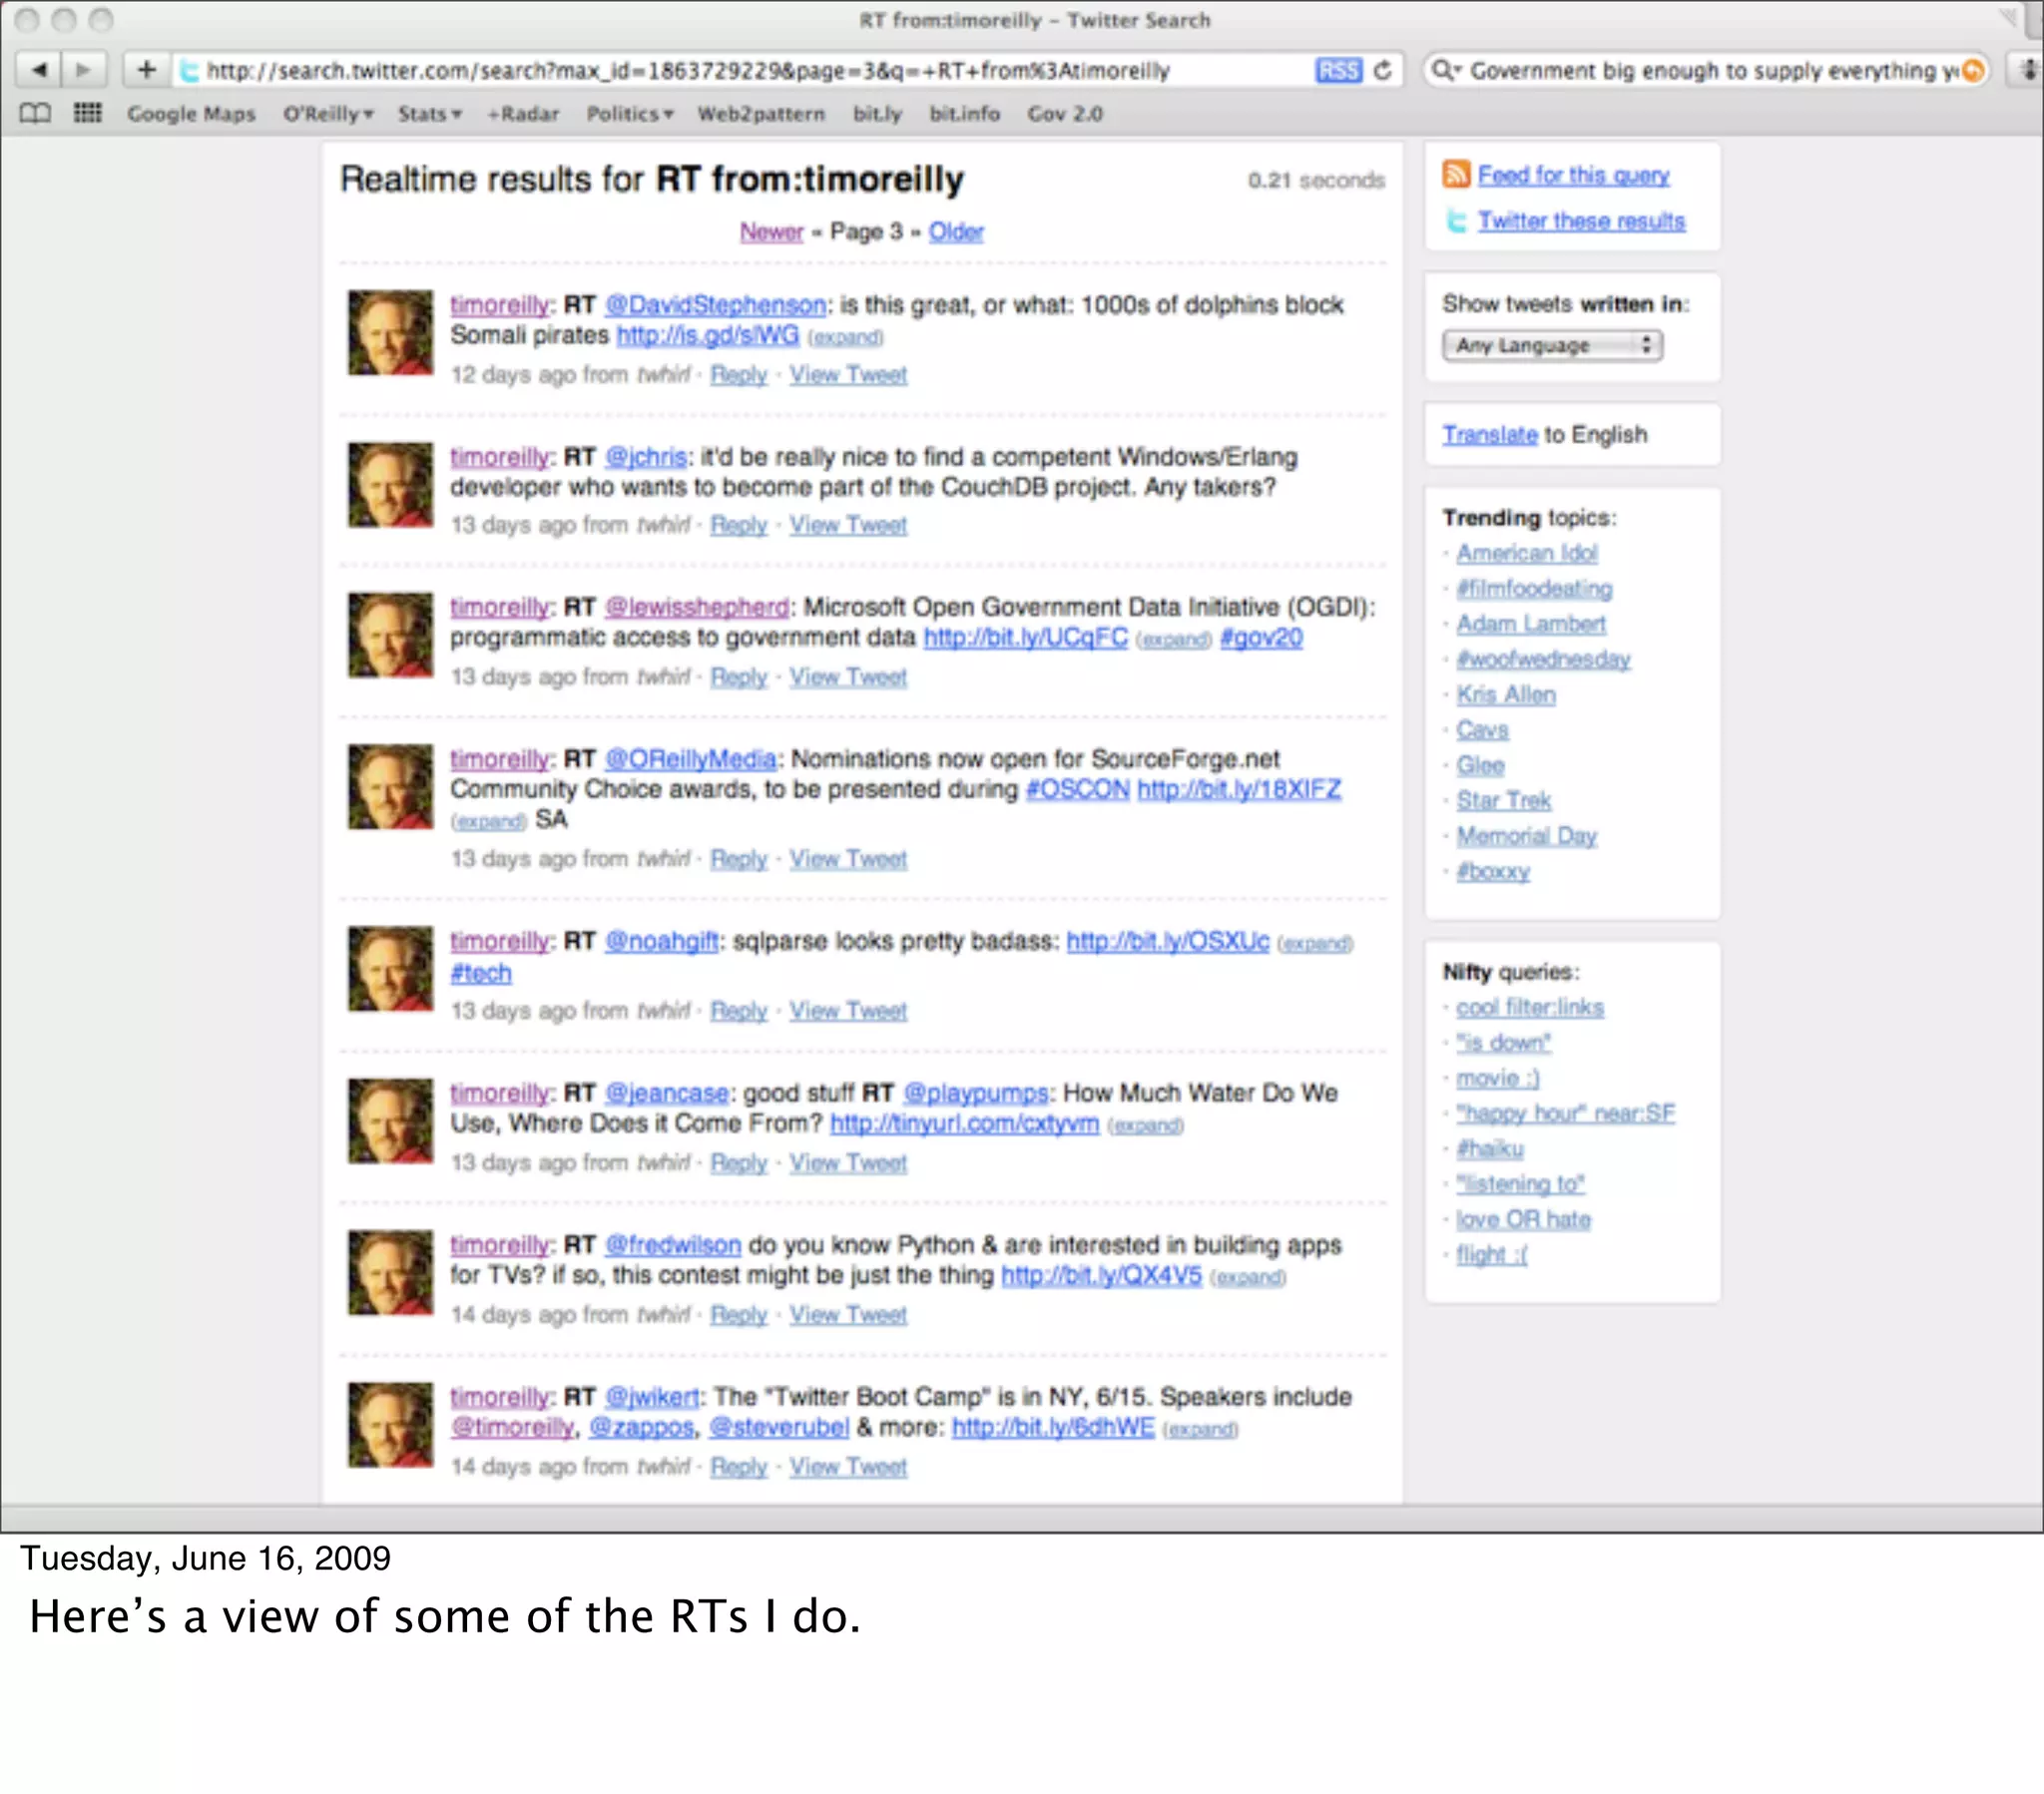Viewport: 2044px width, 1794px height.
Task: Go forward with the browser forward arrow
Action: coord(83,70)
